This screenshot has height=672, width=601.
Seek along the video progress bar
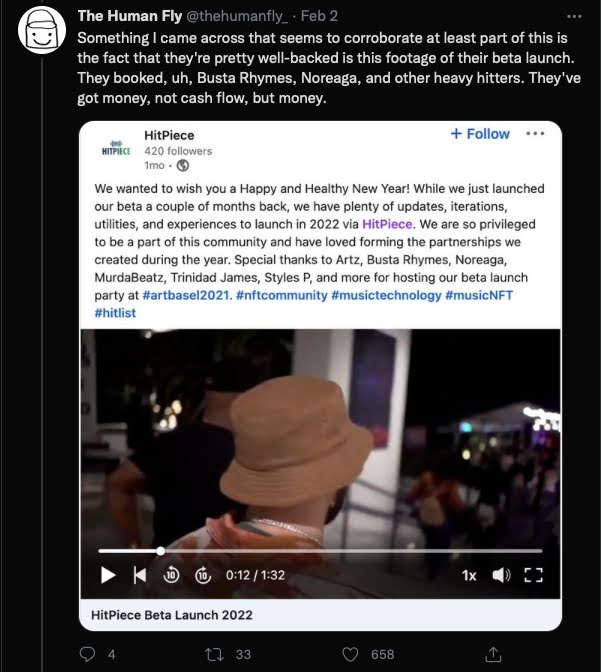(x=320, y=551)
